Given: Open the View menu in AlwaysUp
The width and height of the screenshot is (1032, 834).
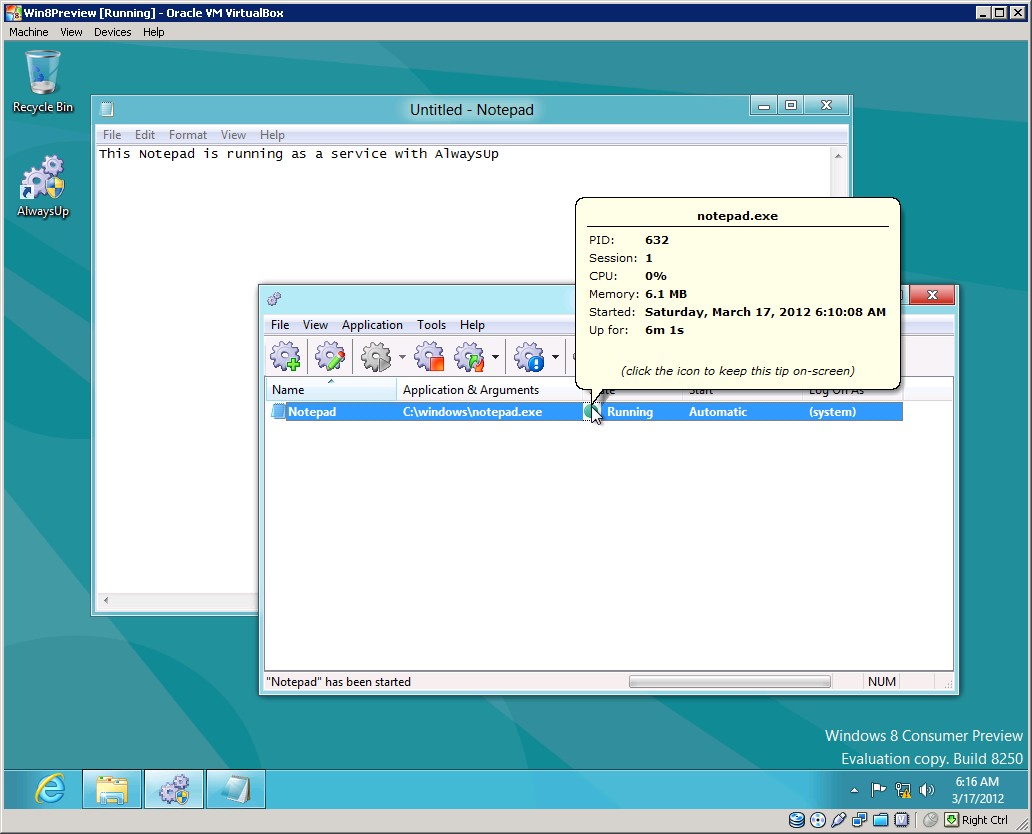Looking at the screenshot, I should coord(315,325).
